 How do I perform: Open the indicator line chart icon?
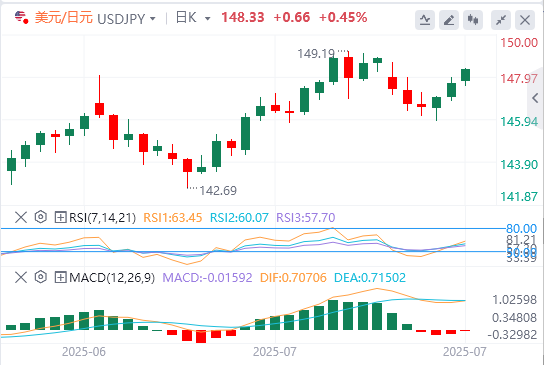pos(425,20)
